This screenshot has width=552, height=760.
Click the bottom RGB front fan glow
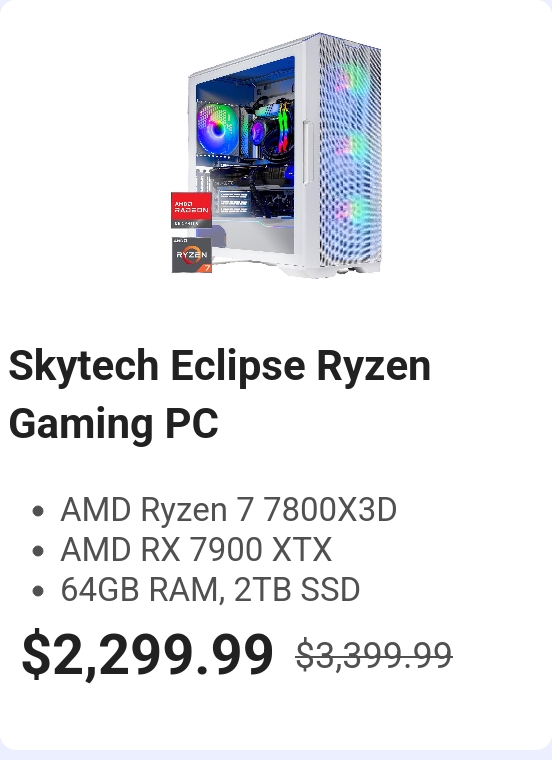pos(351,213)
